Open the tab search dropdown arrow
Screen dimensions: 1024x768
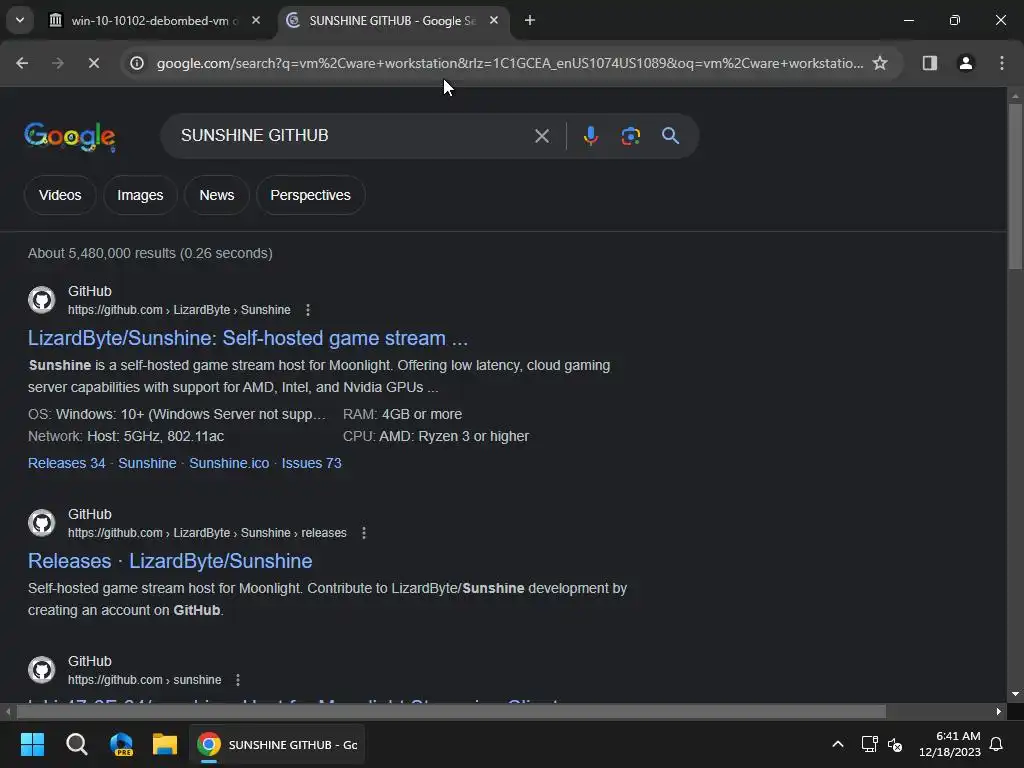(x=20, y=20)
